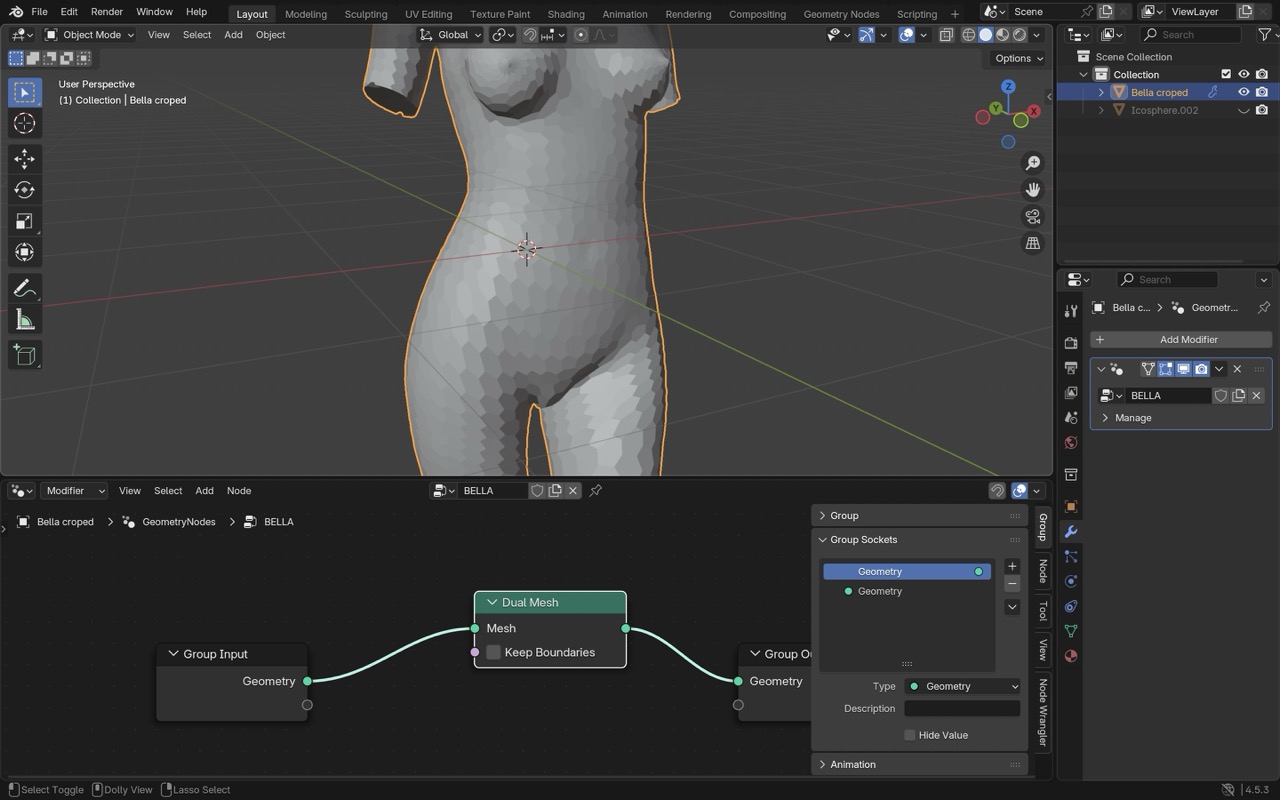
Task: Open the viewport Options button
Action: (1018, 58)
